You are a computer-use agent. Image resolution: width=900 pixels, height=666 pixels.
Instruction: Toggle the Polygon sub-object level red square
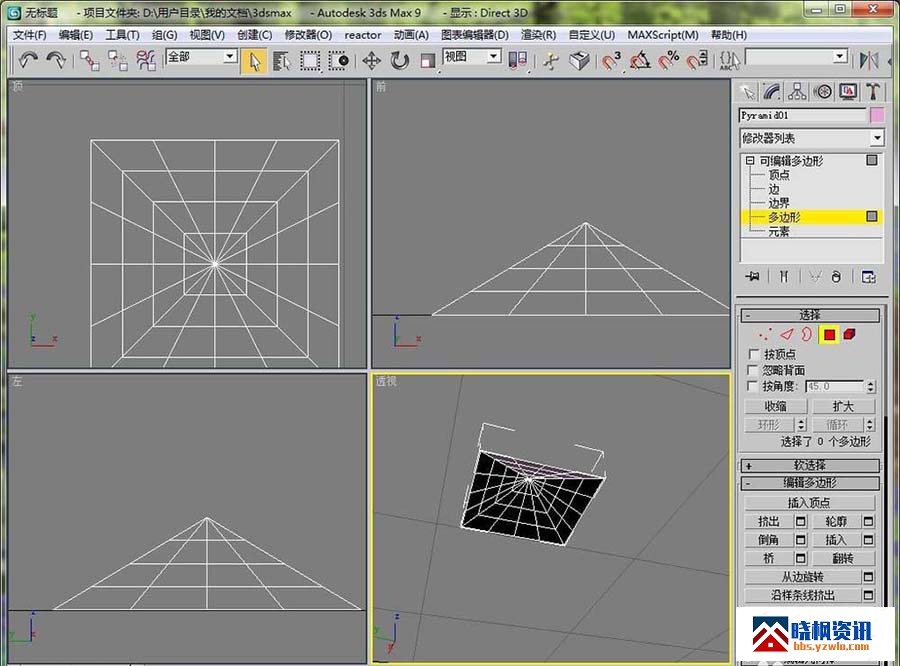click(x=829, y=334)
